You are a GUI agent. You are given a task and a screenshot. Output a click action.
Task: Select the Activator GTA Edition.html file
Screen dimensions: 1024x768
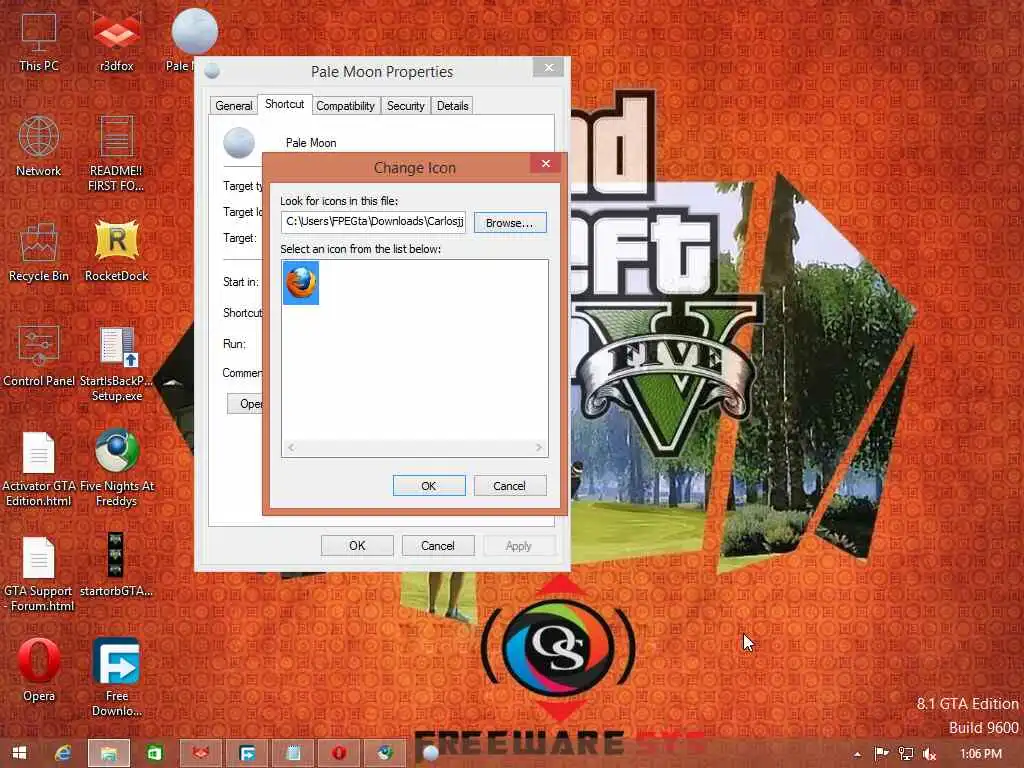pos(39,469)
